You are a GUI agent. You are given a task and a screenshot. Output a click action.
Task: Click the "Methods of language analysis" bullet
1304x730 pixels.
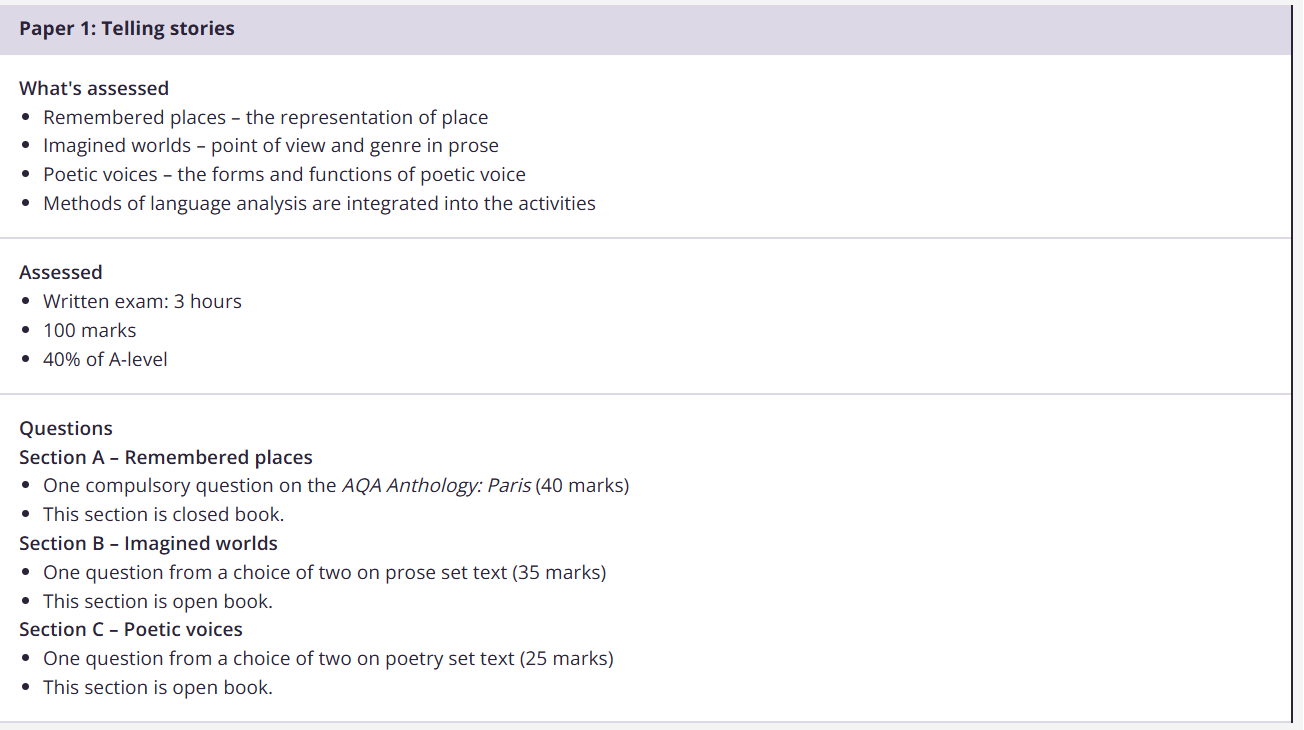click(319, 203)
